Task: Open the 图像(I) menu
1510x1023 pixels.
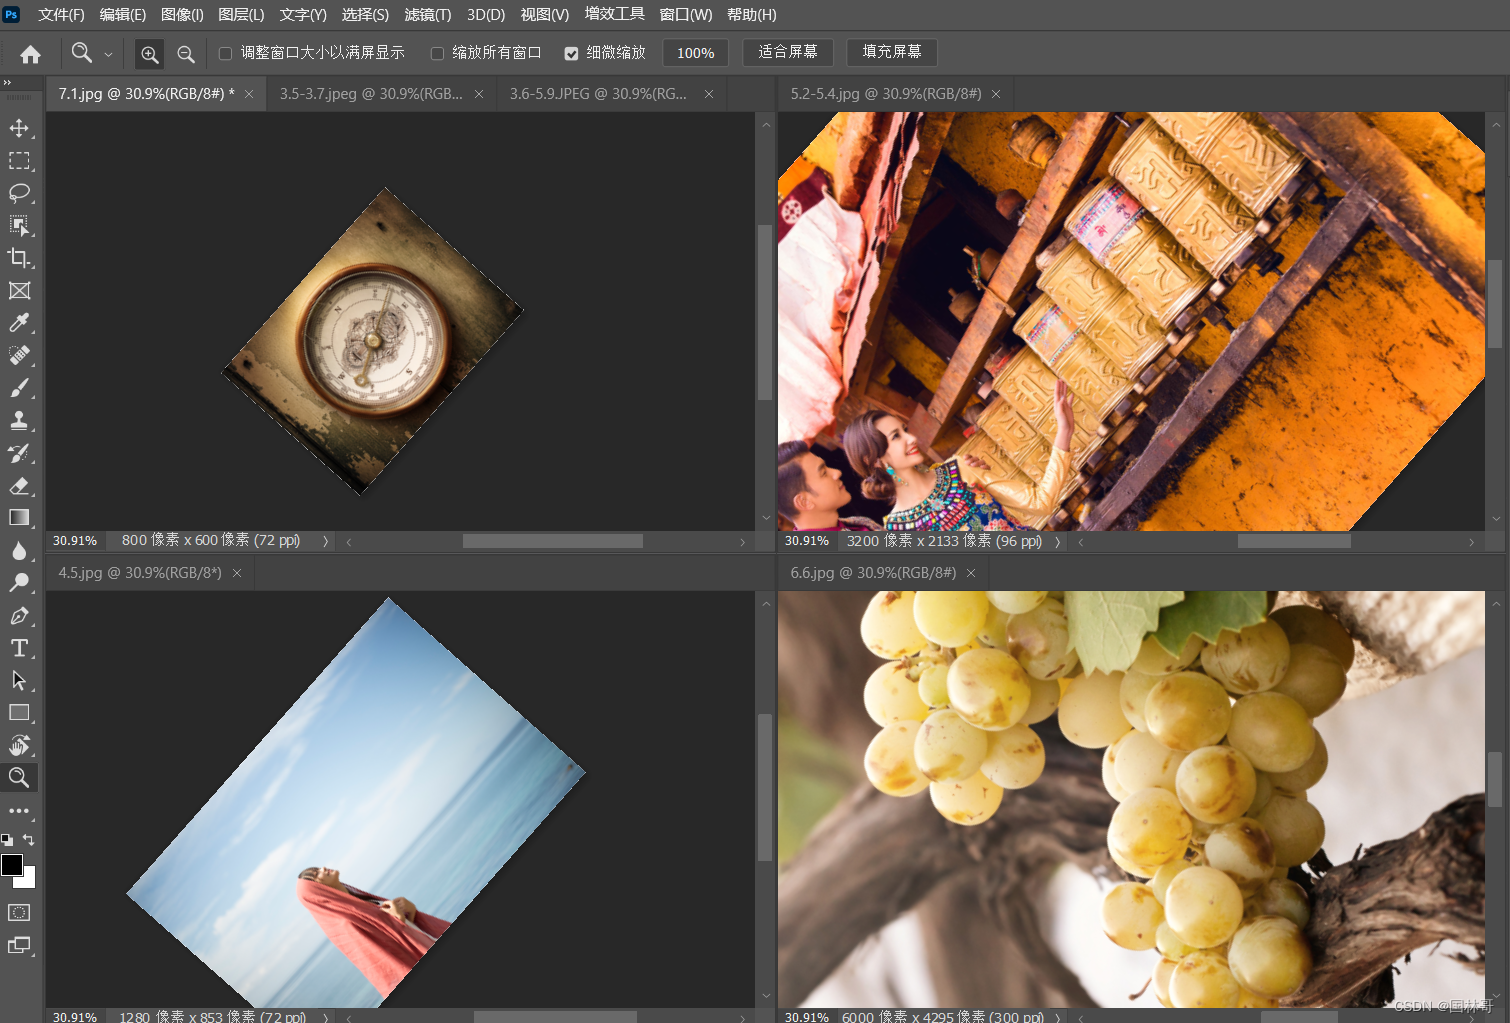Action: tap(182, 14)
